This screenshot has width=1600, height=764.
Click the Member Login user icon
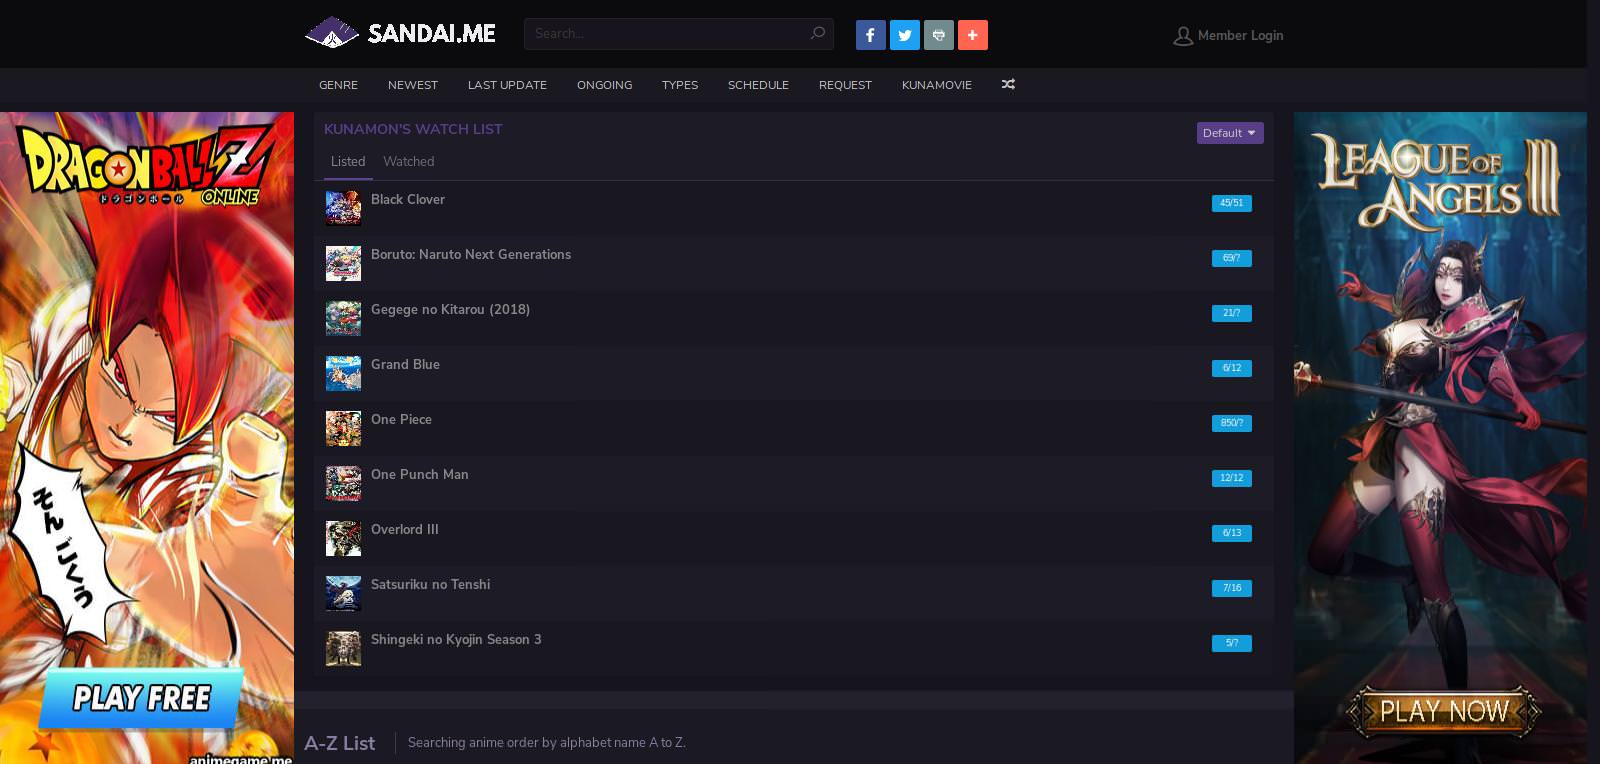(1183, 36)
